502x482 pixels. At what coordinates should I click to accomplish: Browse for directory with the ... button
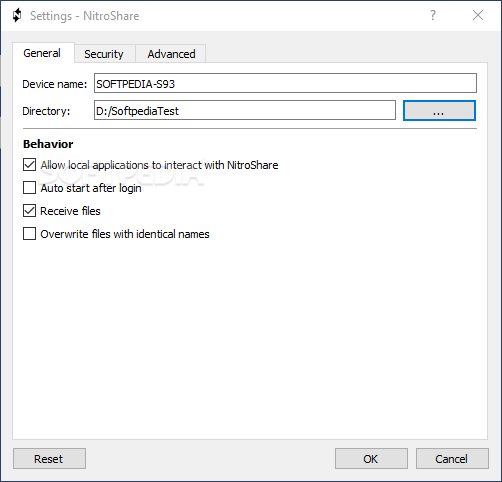[439, 111]
